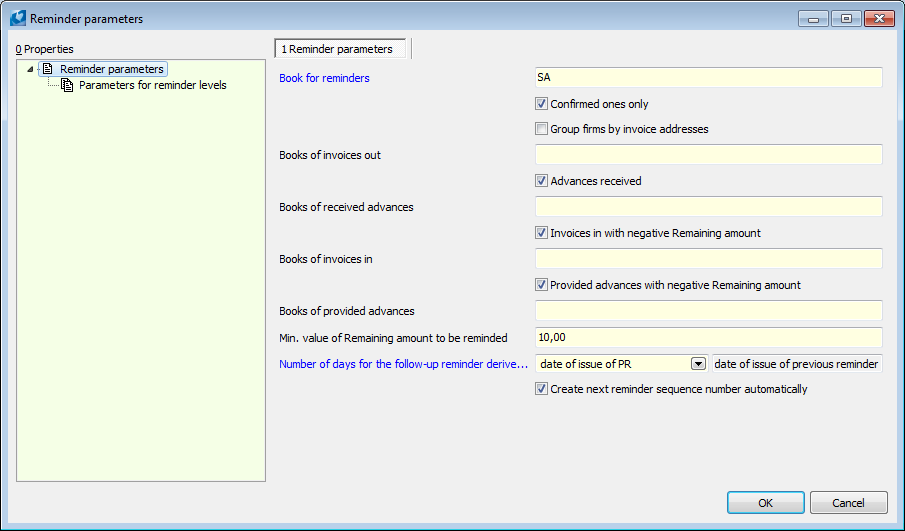Click the Reminder parameters document icon in tree
Viewport: 905px width, 531px height.
click(x=48, y=69)
